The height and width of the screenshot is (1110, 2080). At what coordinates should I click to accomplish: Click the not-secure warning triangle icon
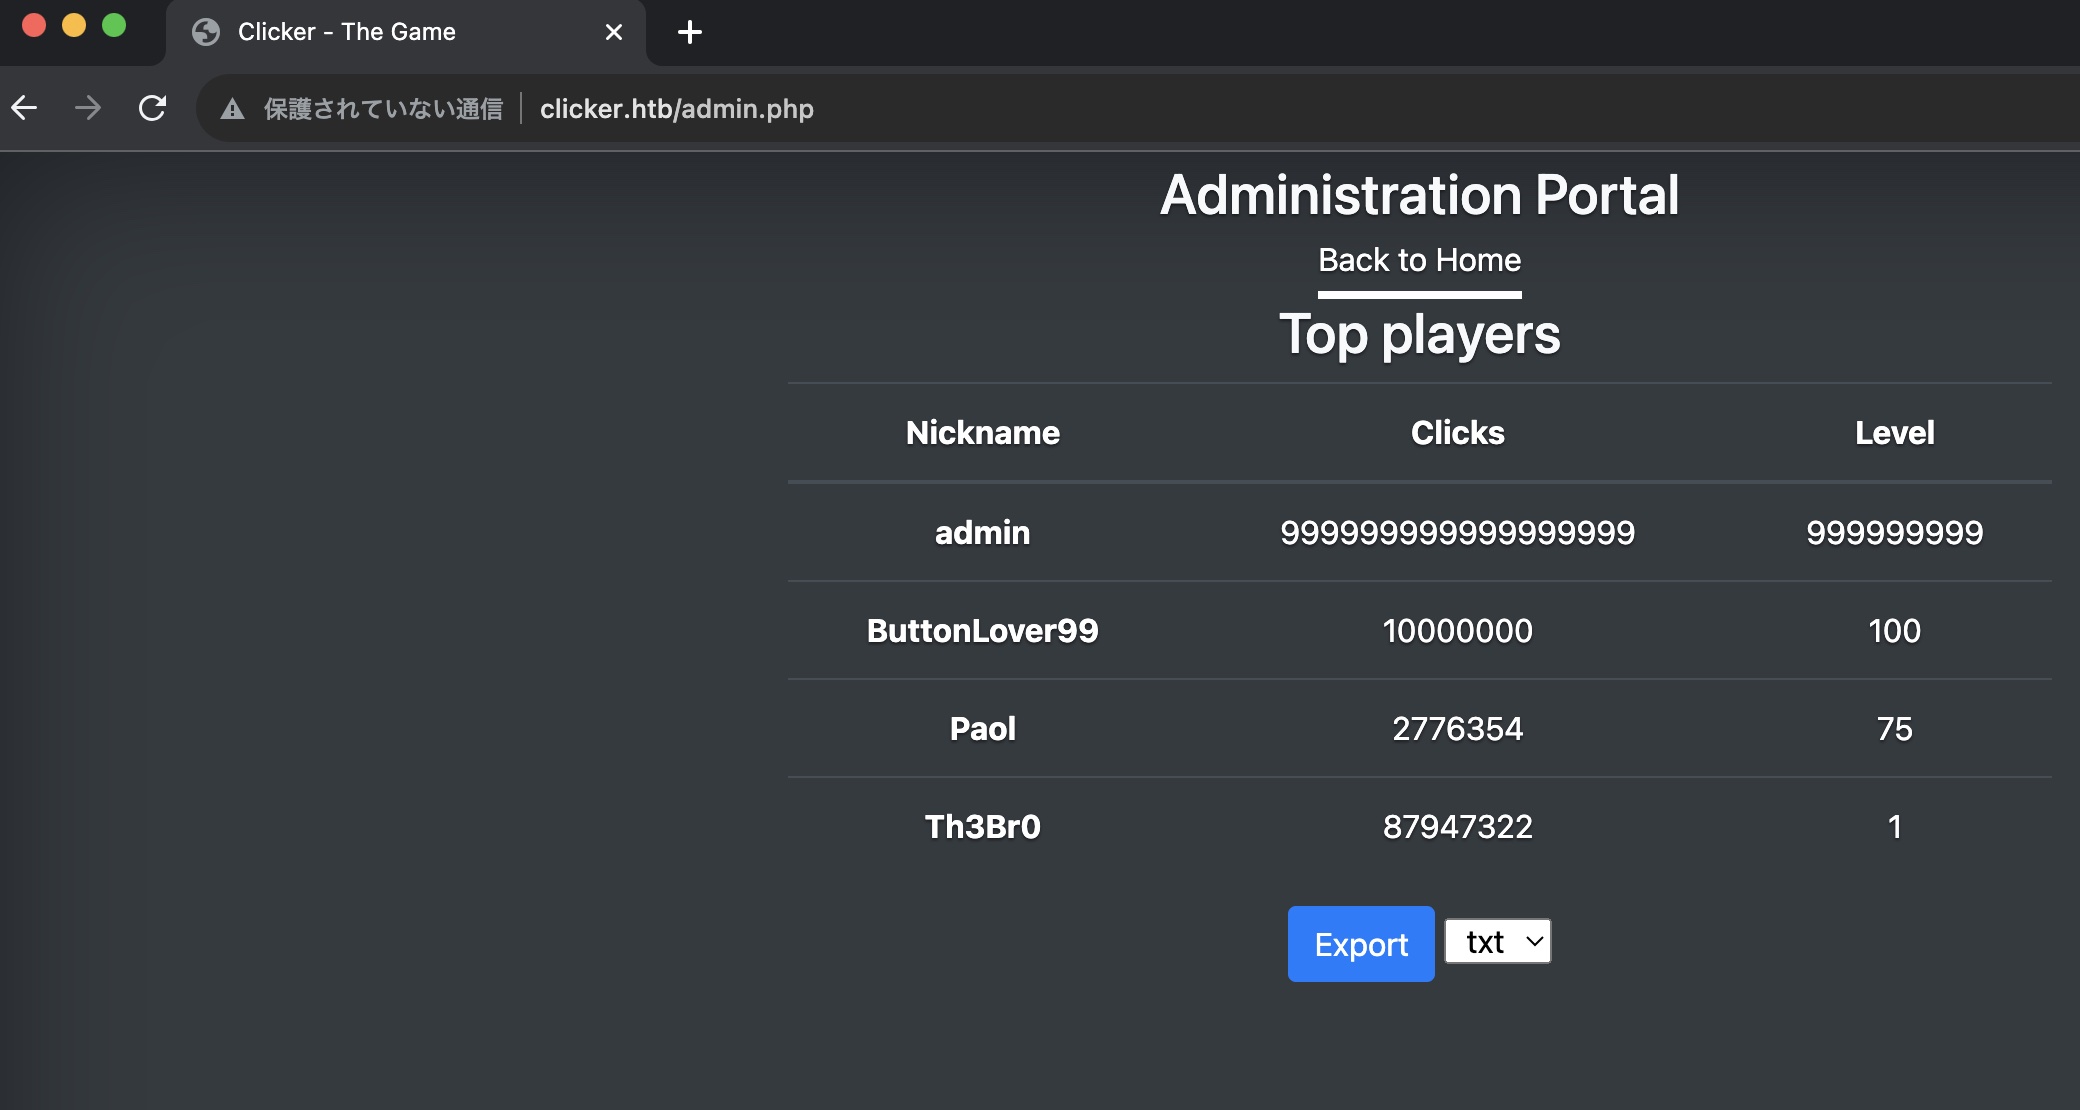(232, 109)
